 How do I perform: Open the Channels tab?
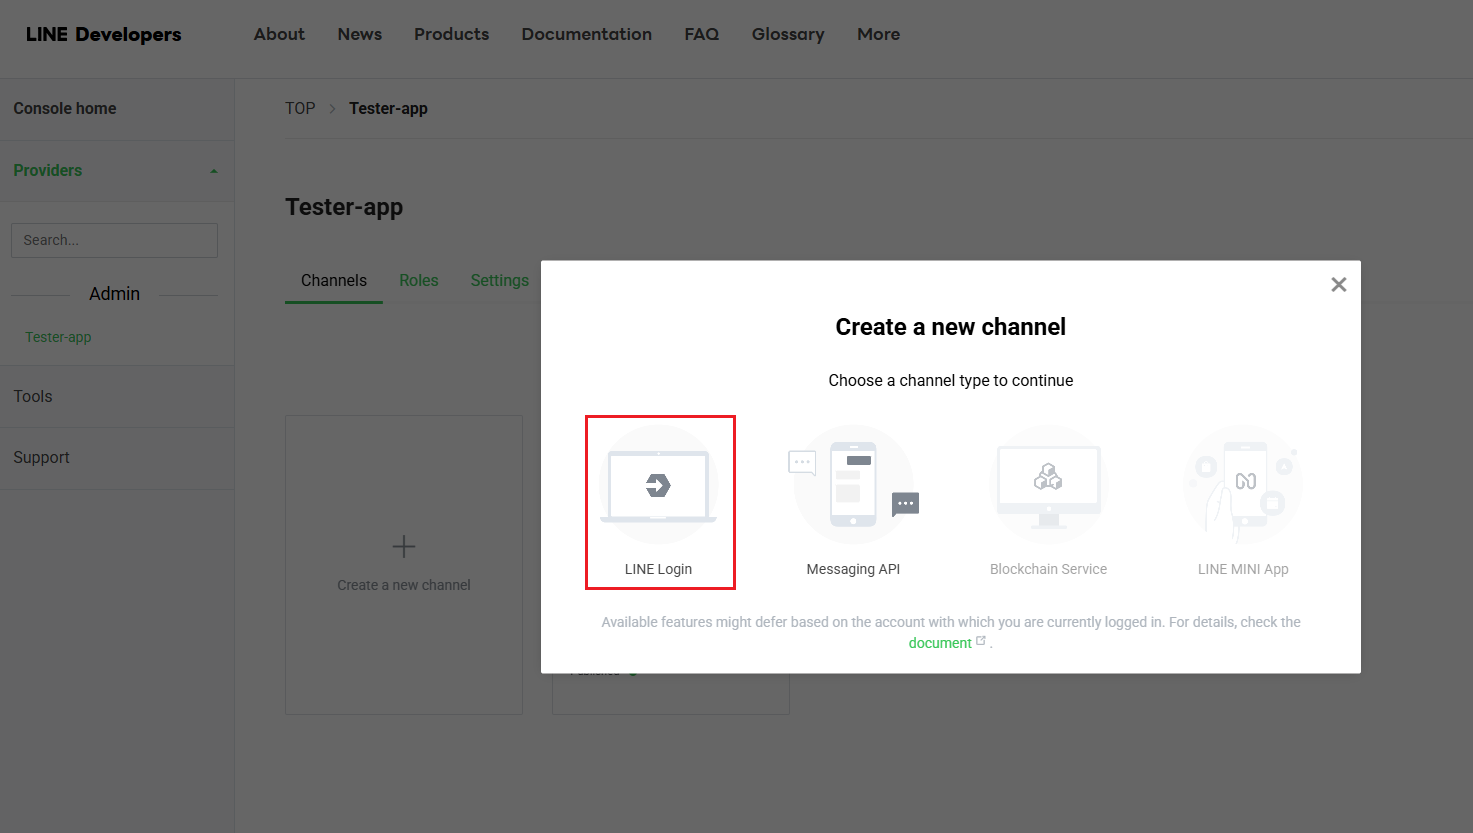point(334,281)
